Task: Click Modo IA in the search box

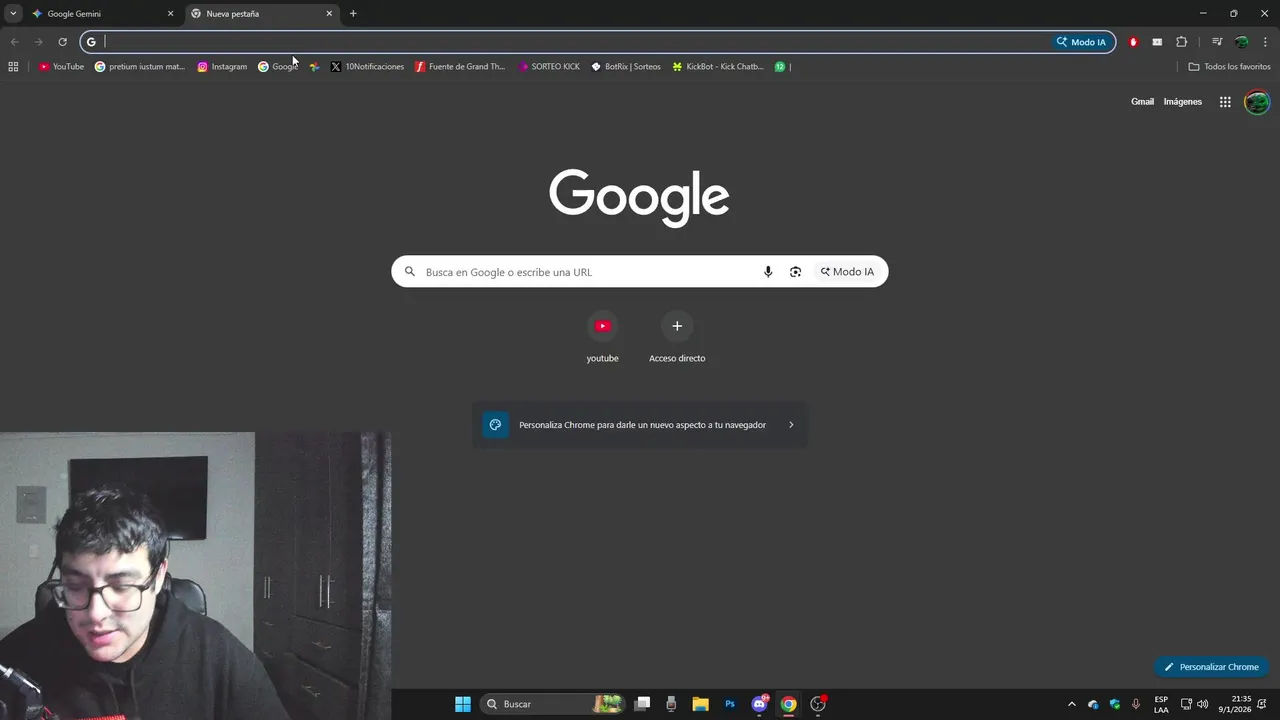Action: [x=847, y=272]
